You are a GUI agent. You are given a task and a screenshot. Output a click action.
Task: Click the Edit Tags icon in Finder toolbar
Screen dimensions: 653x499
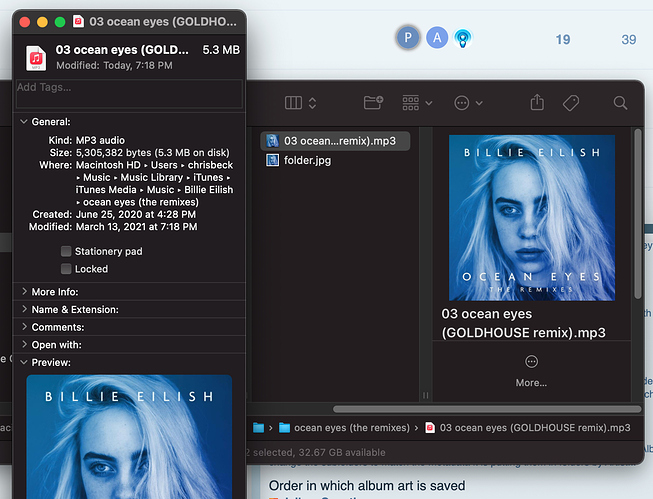[x=571, y=103]
